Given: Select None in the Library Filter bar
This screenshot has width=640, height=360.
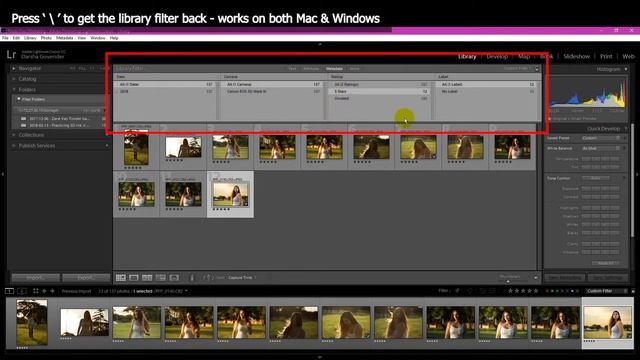Looking at the screenshot, I should [354, 69].
